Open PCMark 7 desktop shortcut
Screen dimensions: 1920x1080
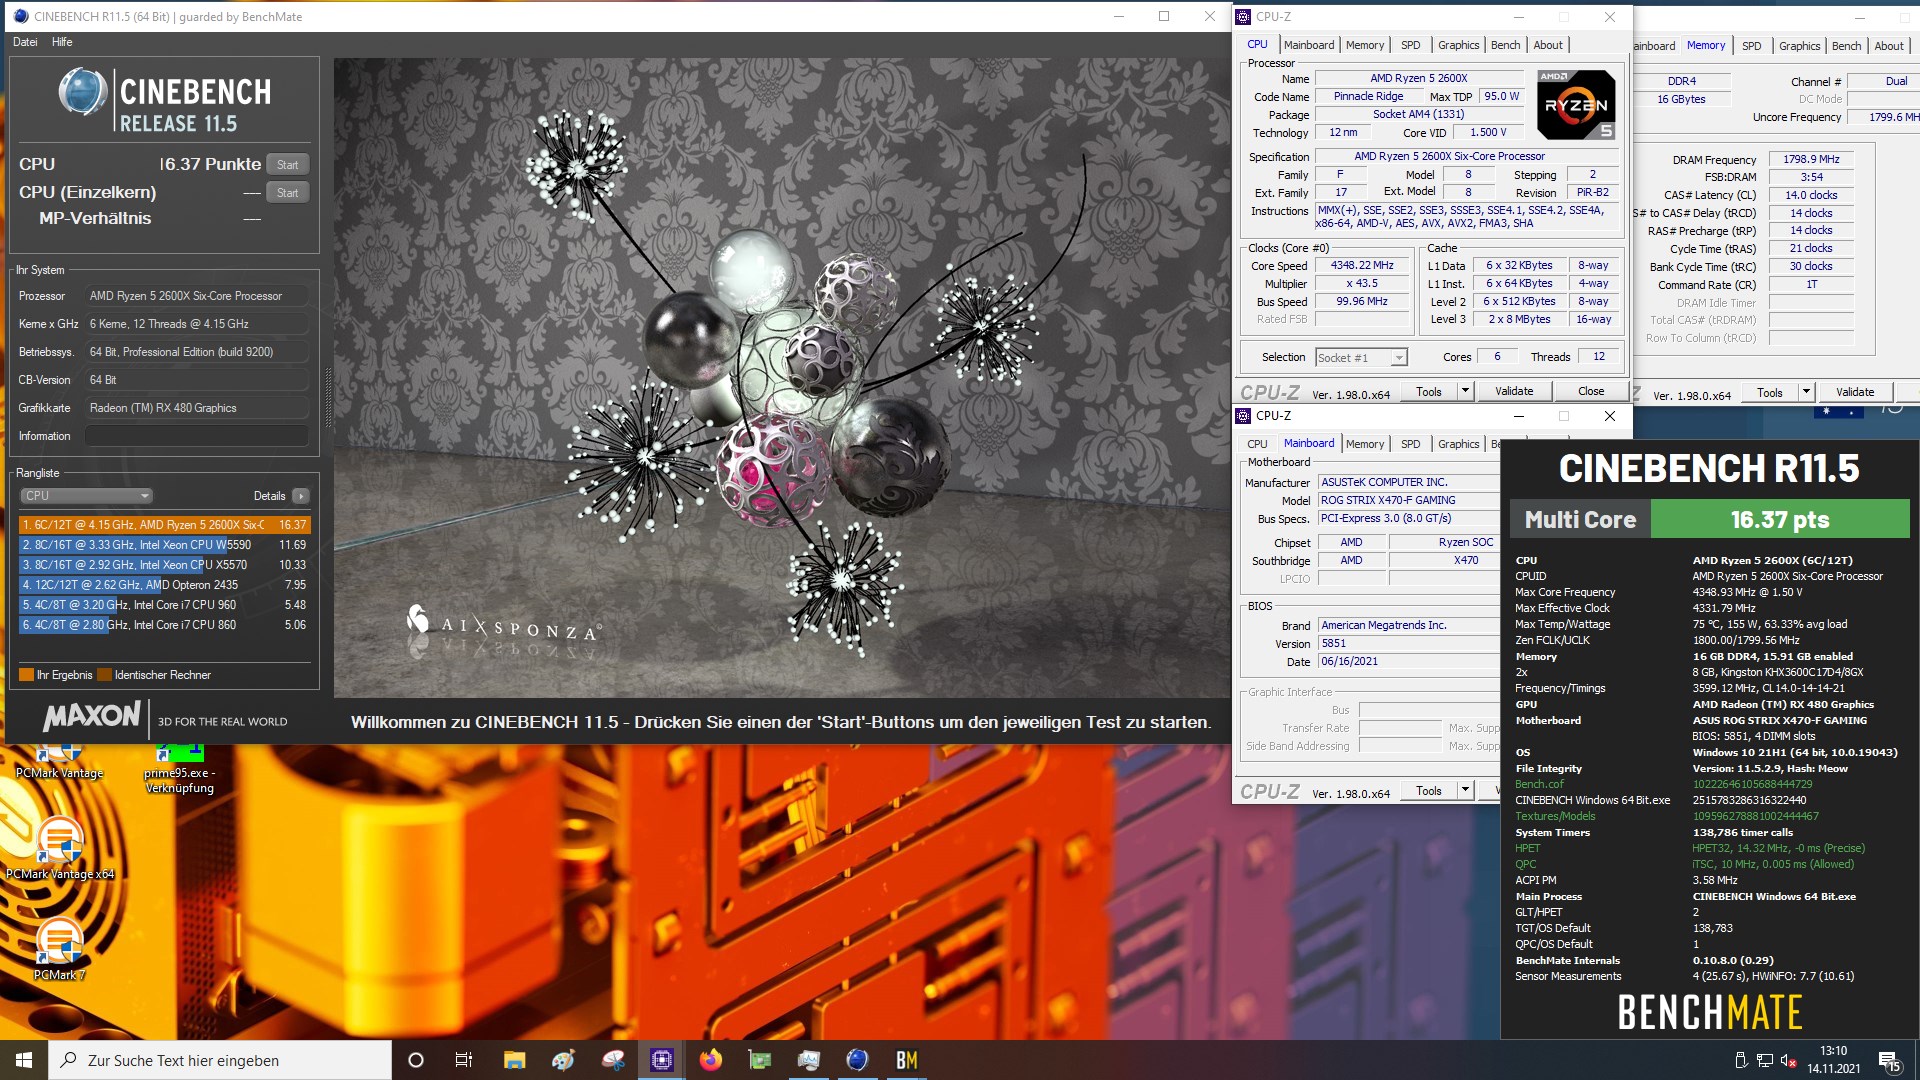[x=60, y=949]
